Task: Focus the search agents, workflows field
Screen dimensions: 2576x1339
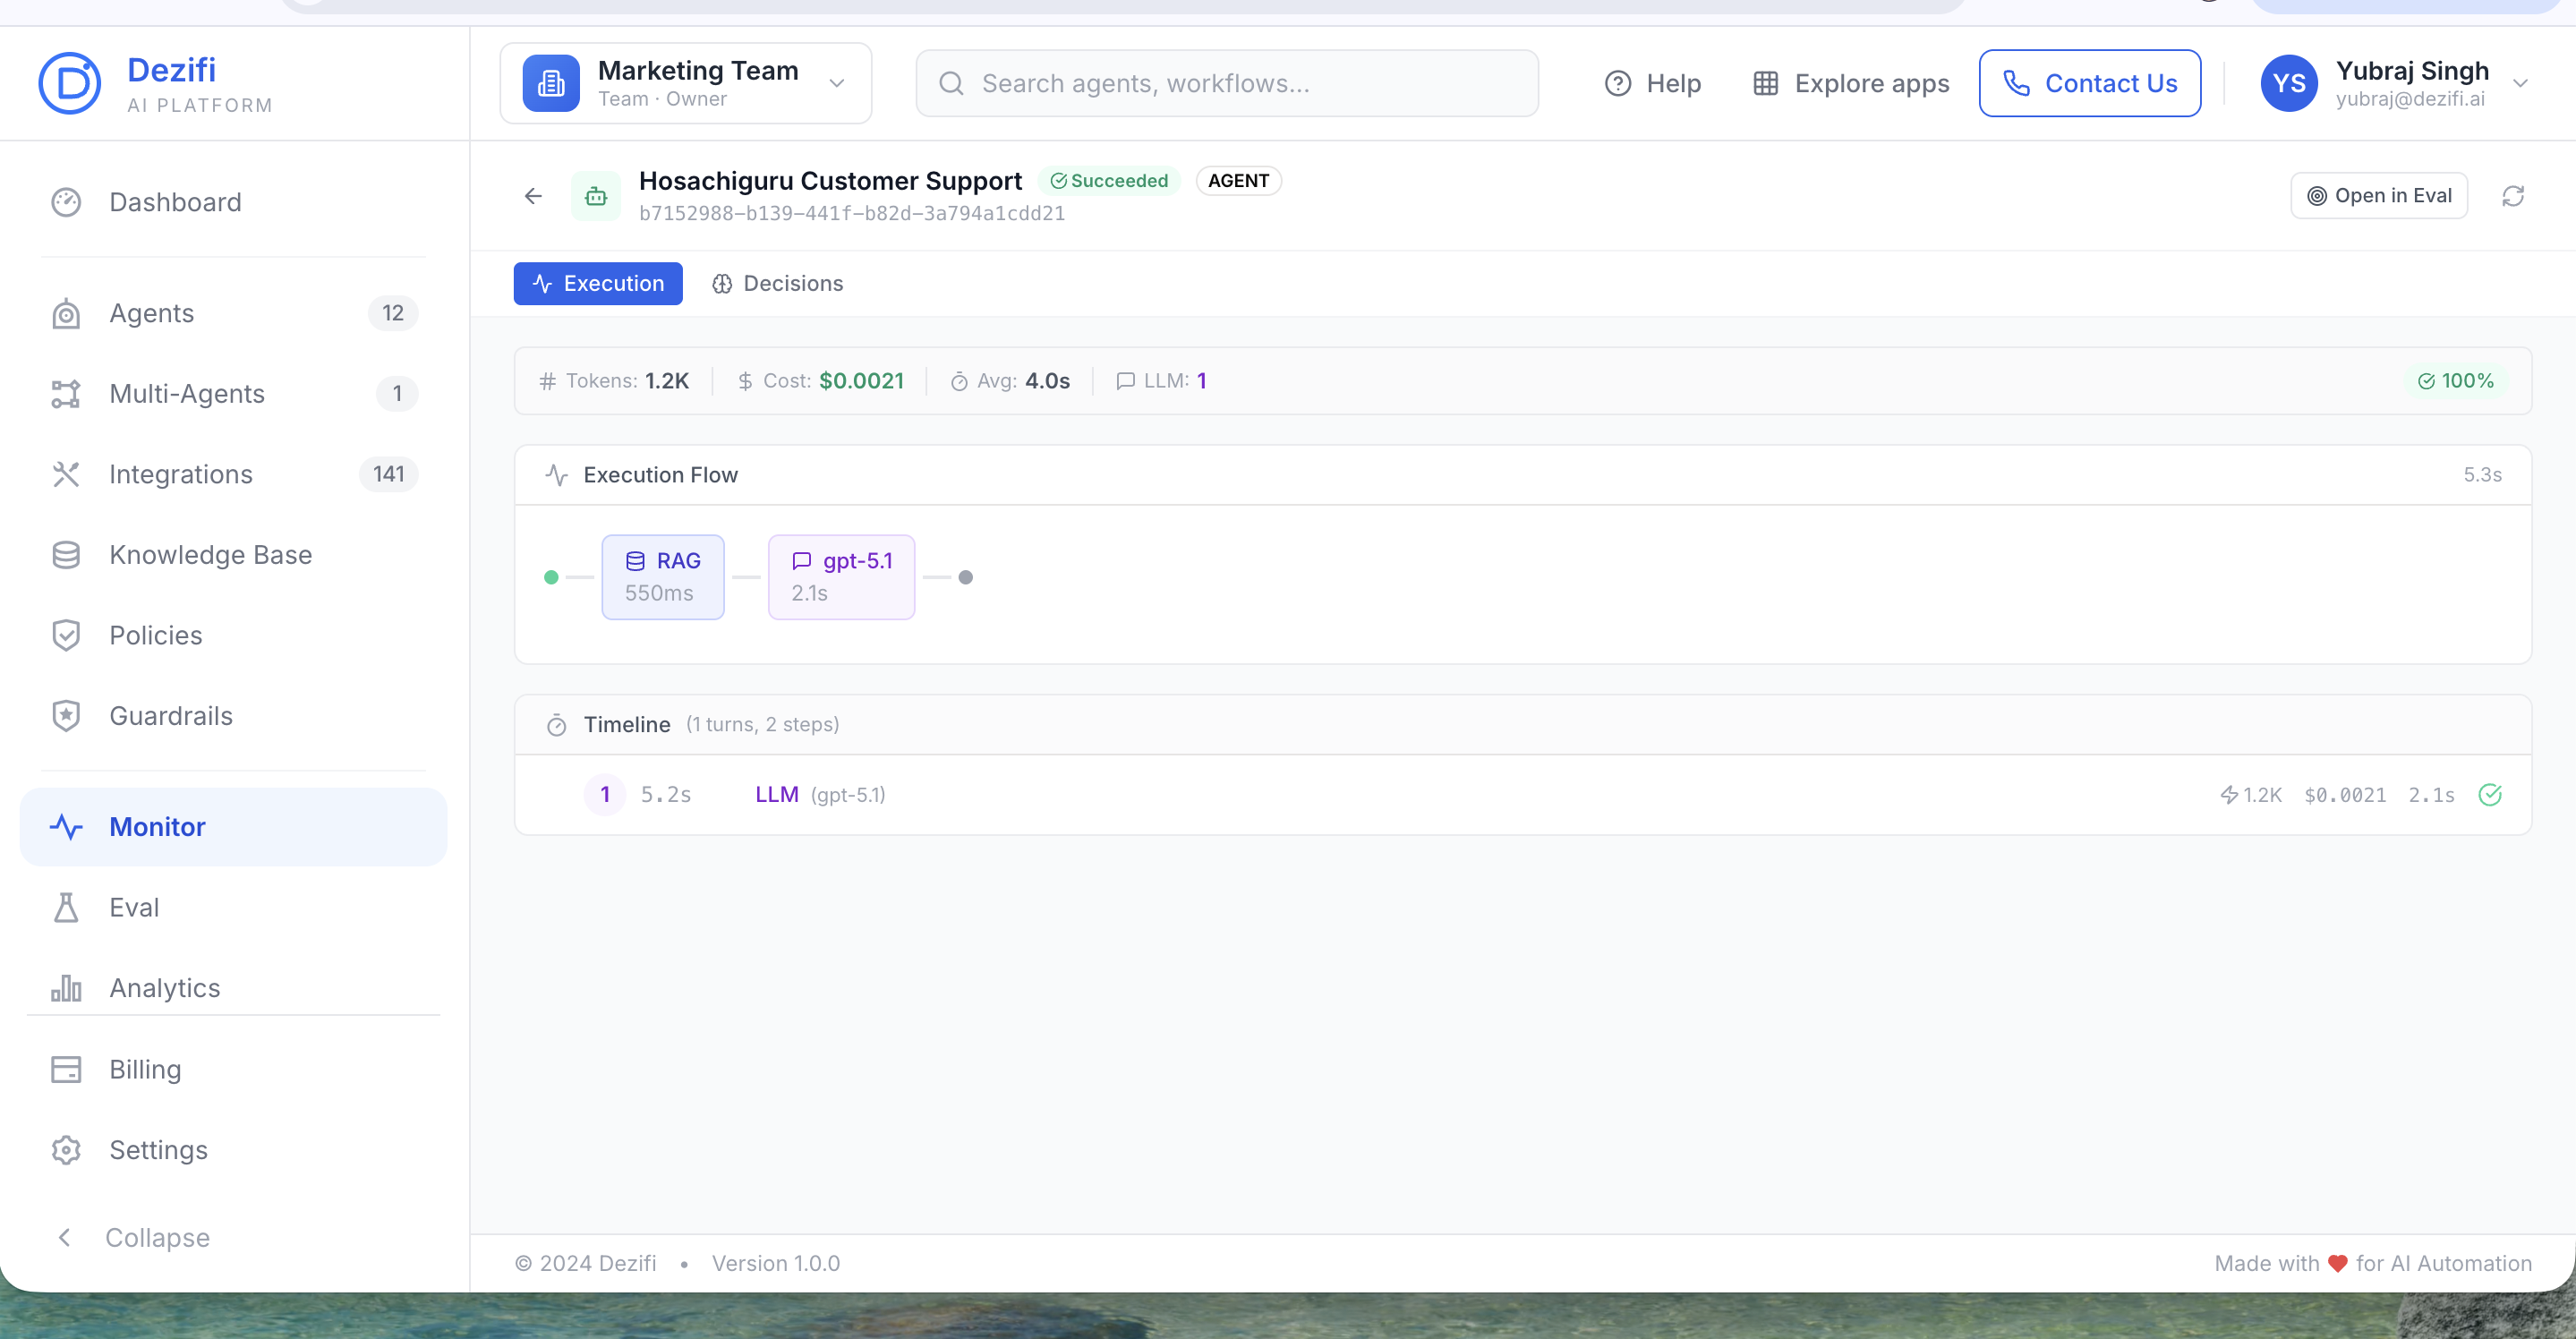Action: point(1227,83)
